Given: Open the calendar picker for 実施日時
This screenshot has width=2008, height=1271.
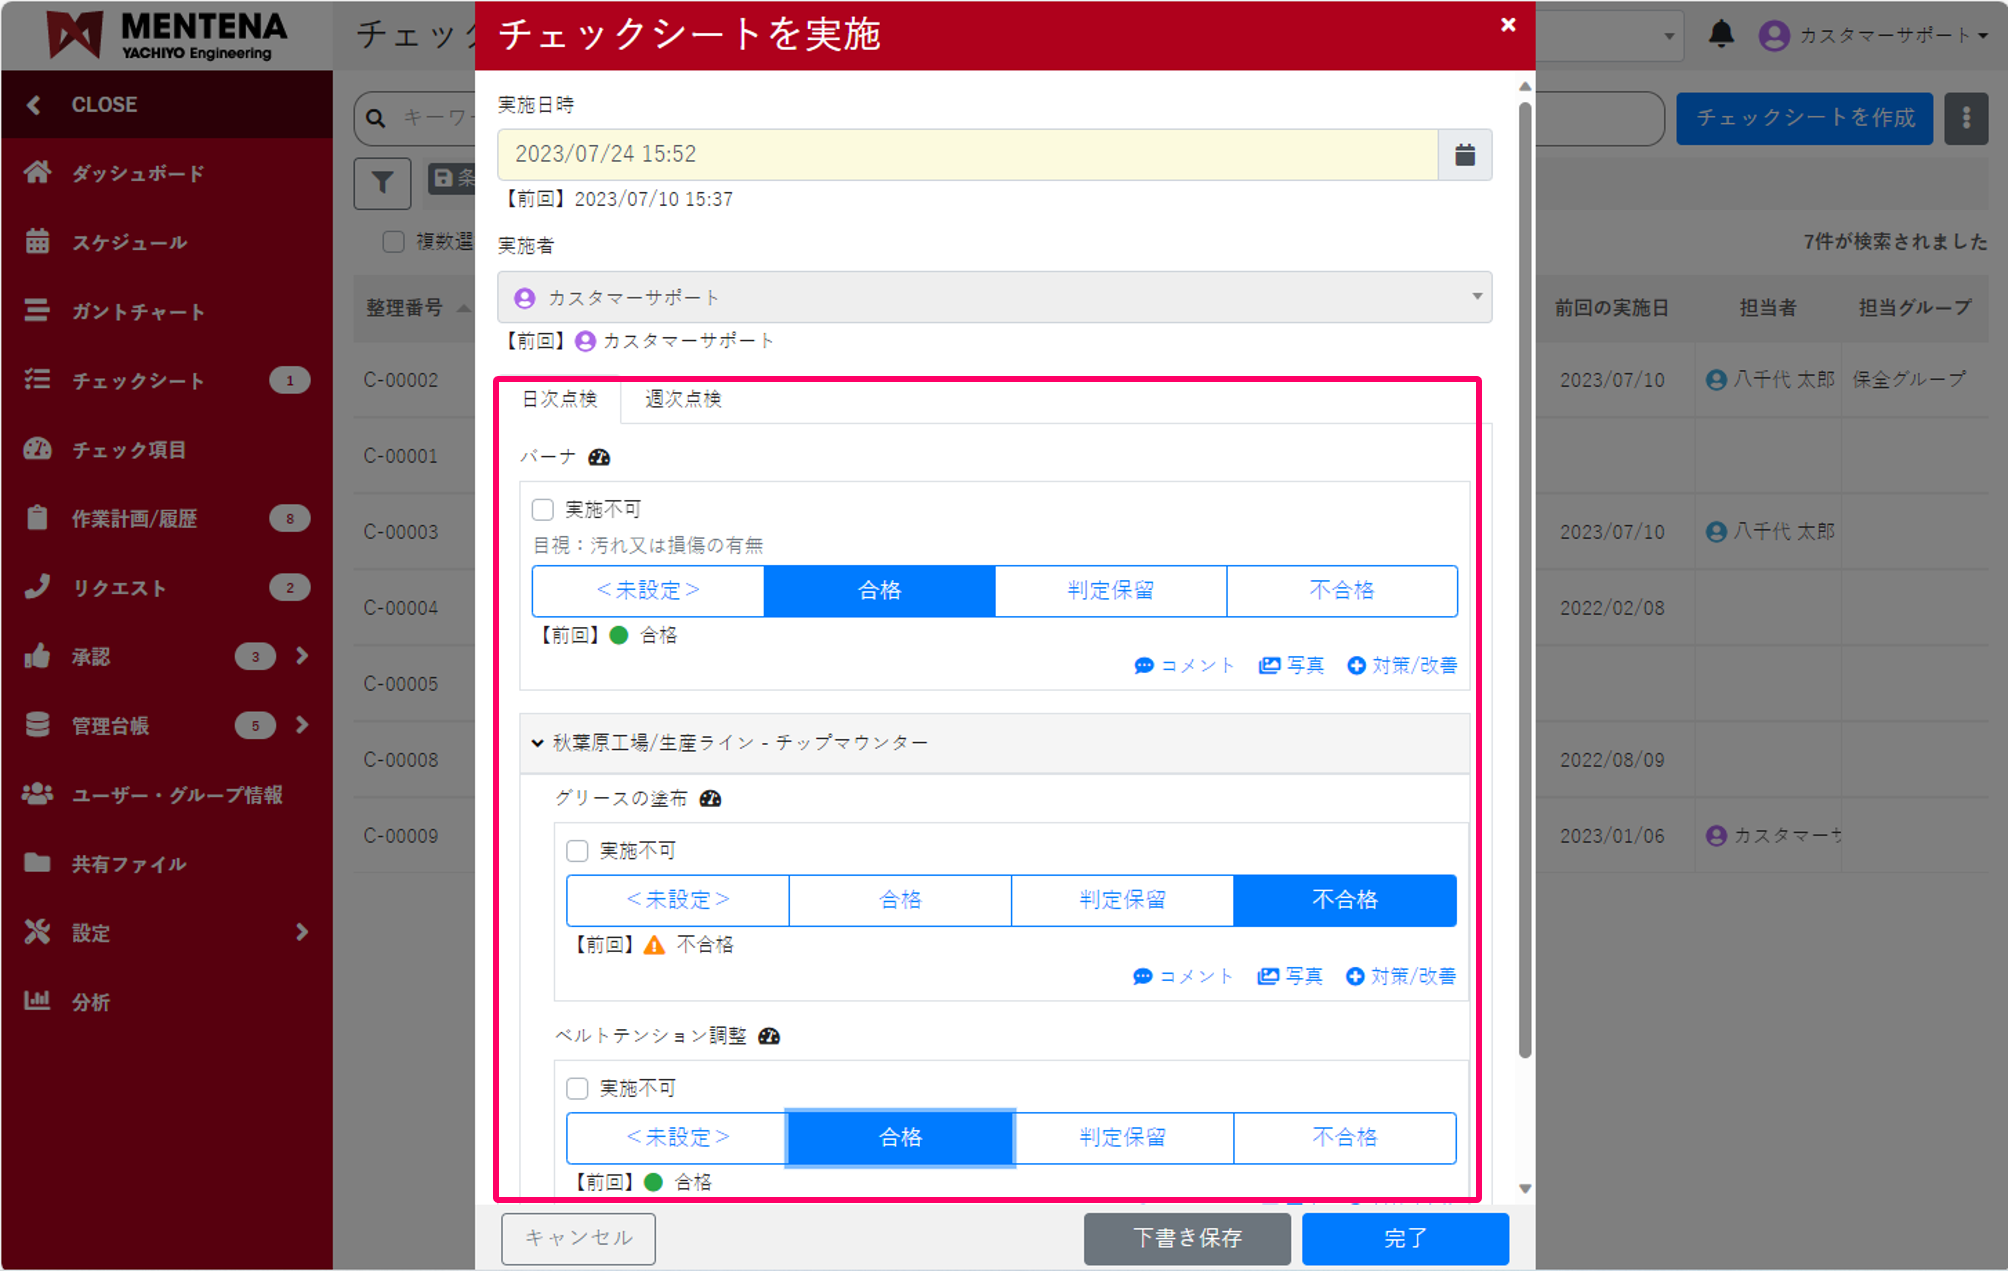Looking at the screenshot, I should [1464, 154].
